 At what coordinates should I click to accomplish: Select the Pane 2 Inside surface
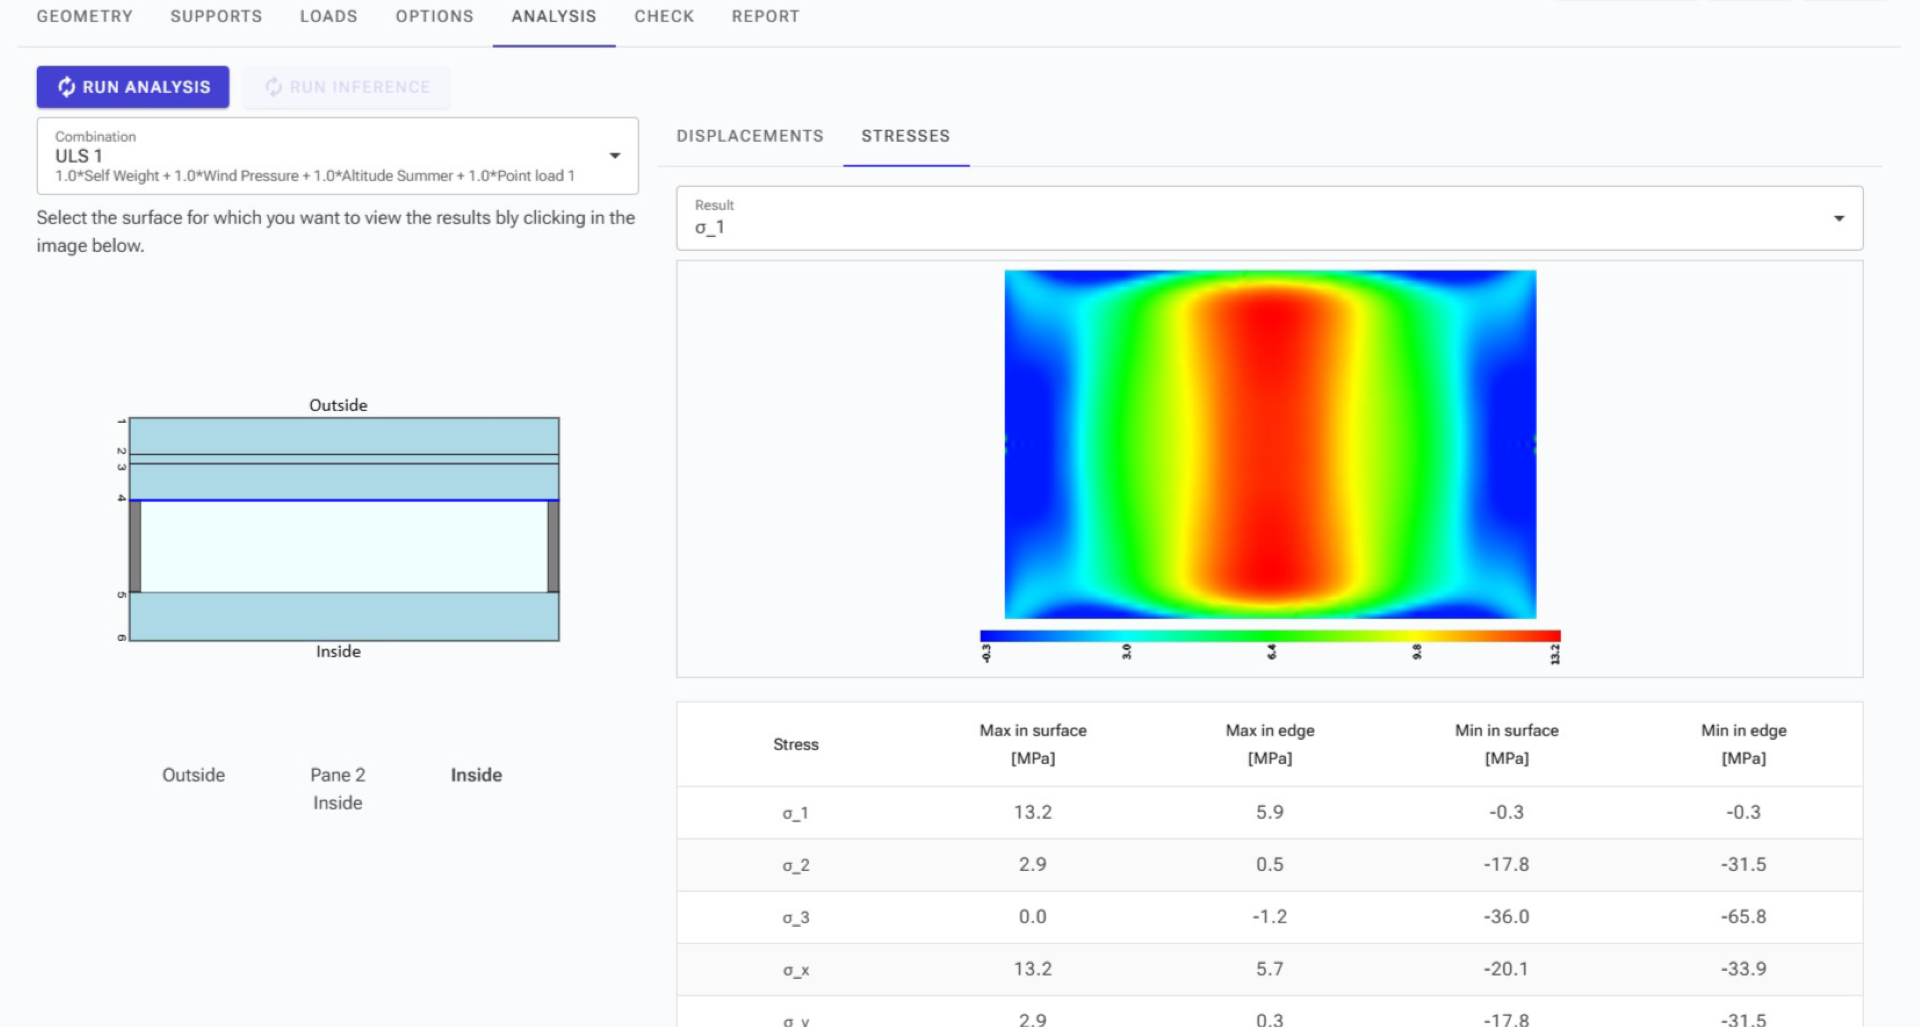pos(337,788)
